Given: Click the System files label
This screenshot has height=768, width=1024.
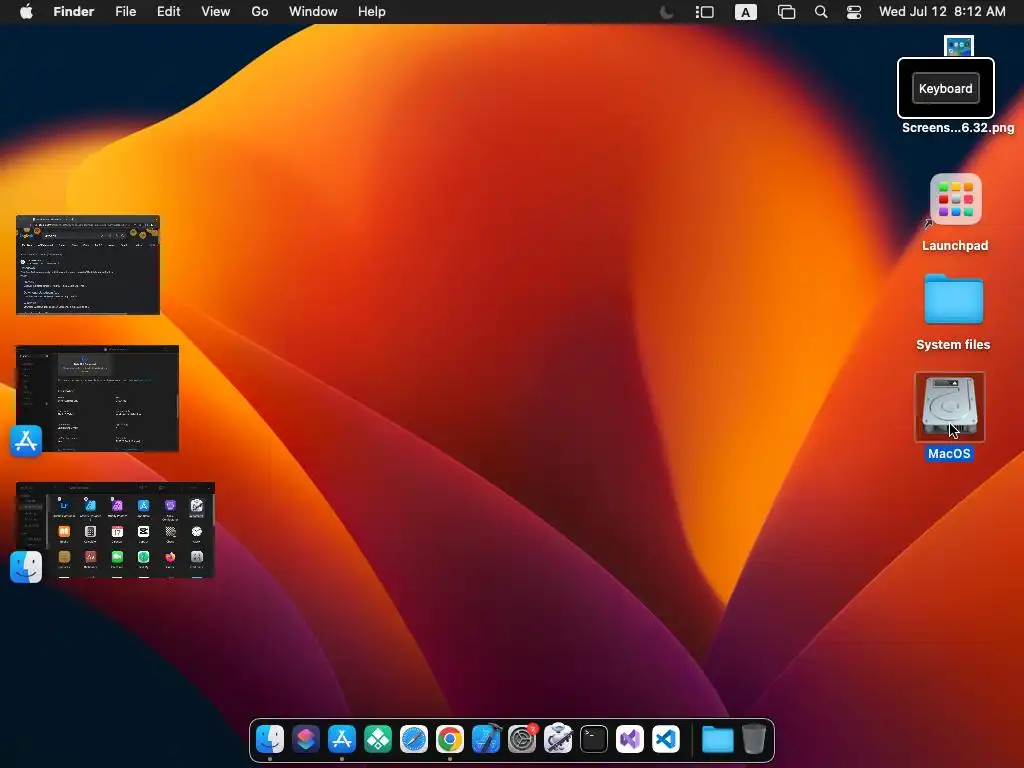Looking at the screenshot, I should tap(953, 345).
